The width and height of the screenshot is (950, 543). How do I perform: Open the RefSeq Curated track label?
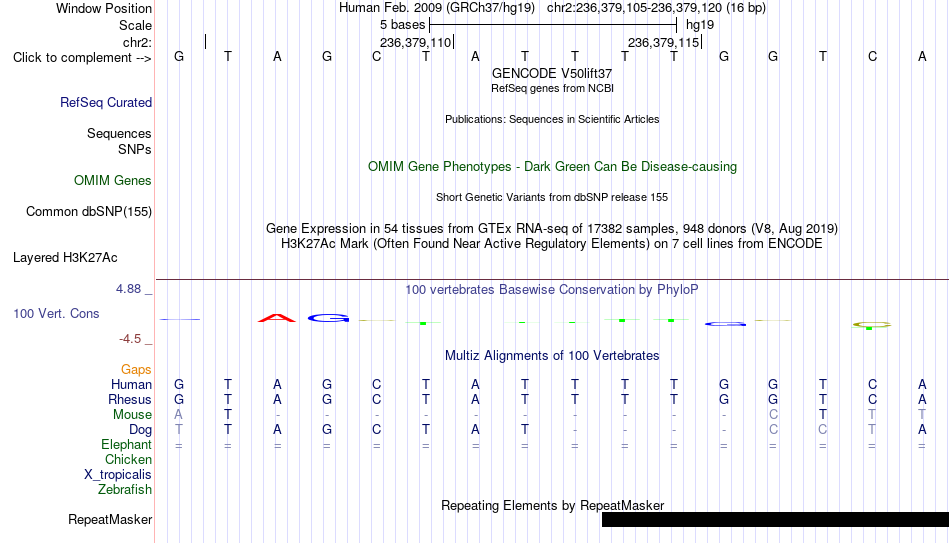click(105, 102)
